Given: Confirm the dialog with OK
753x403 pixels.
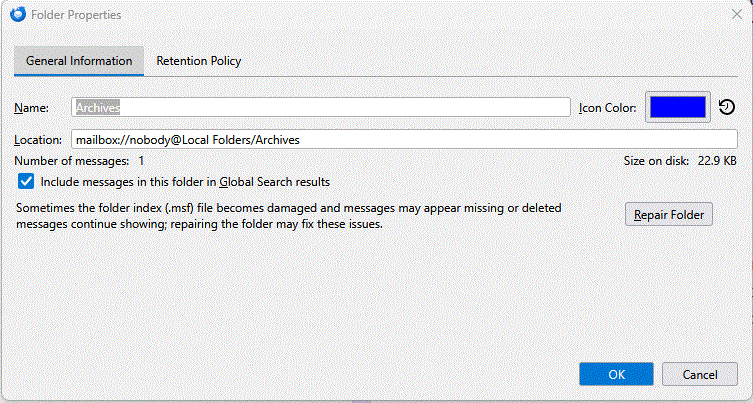Looking at the screenshot, I should 617,374.
